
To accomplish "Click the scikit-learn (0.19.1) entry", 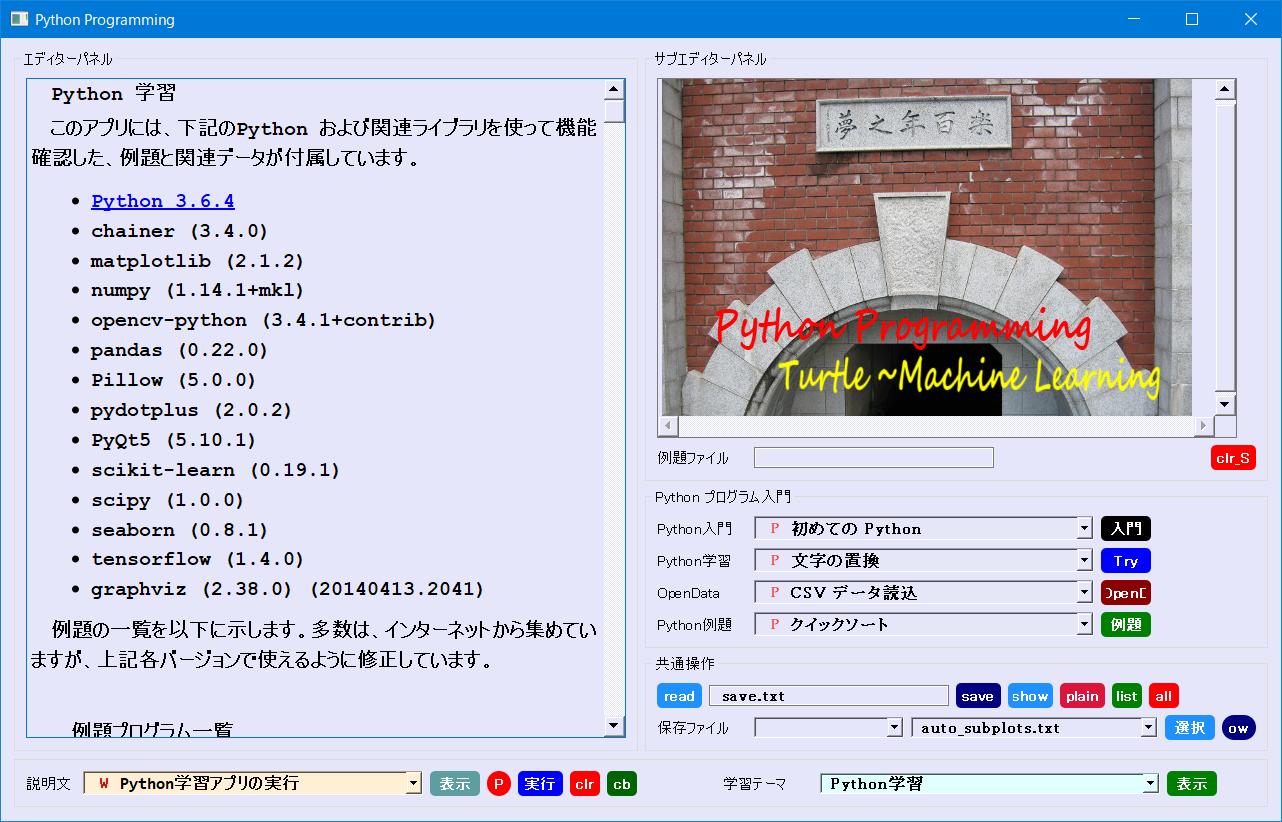I will coord(216,470).
